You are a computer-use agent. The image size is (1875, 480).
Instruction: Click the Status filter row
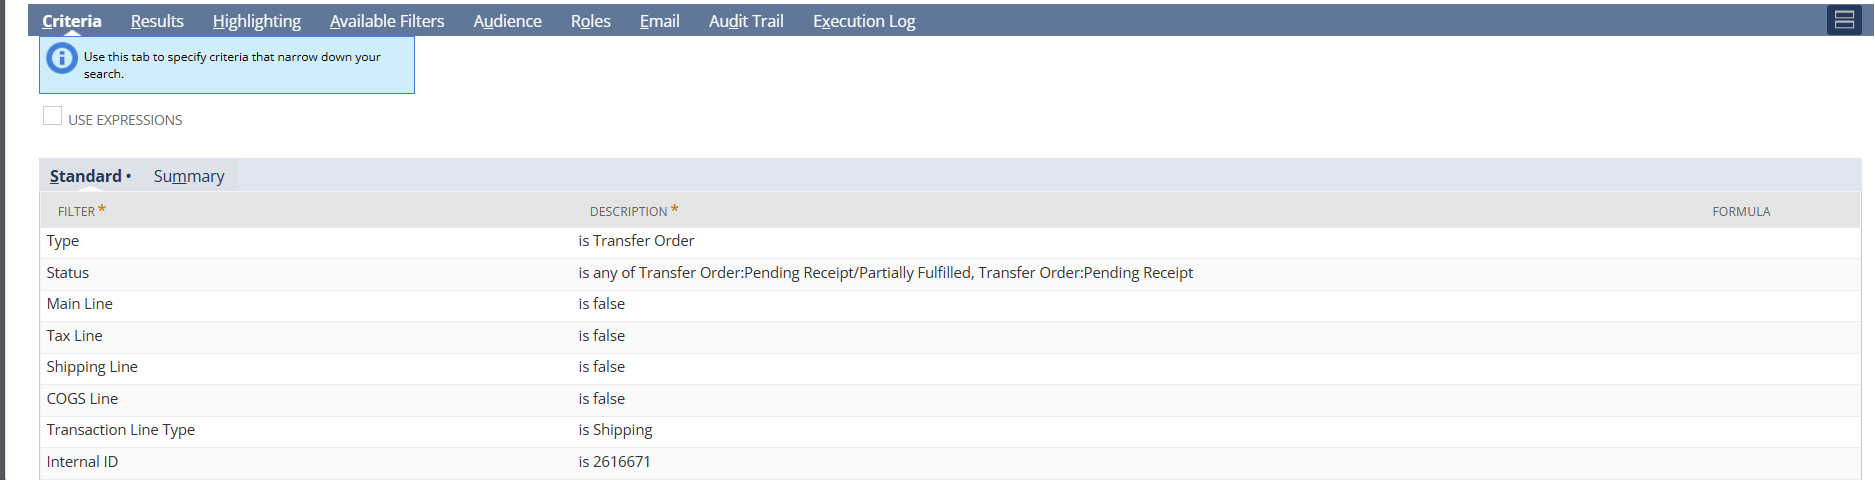(x=68, y=273)
